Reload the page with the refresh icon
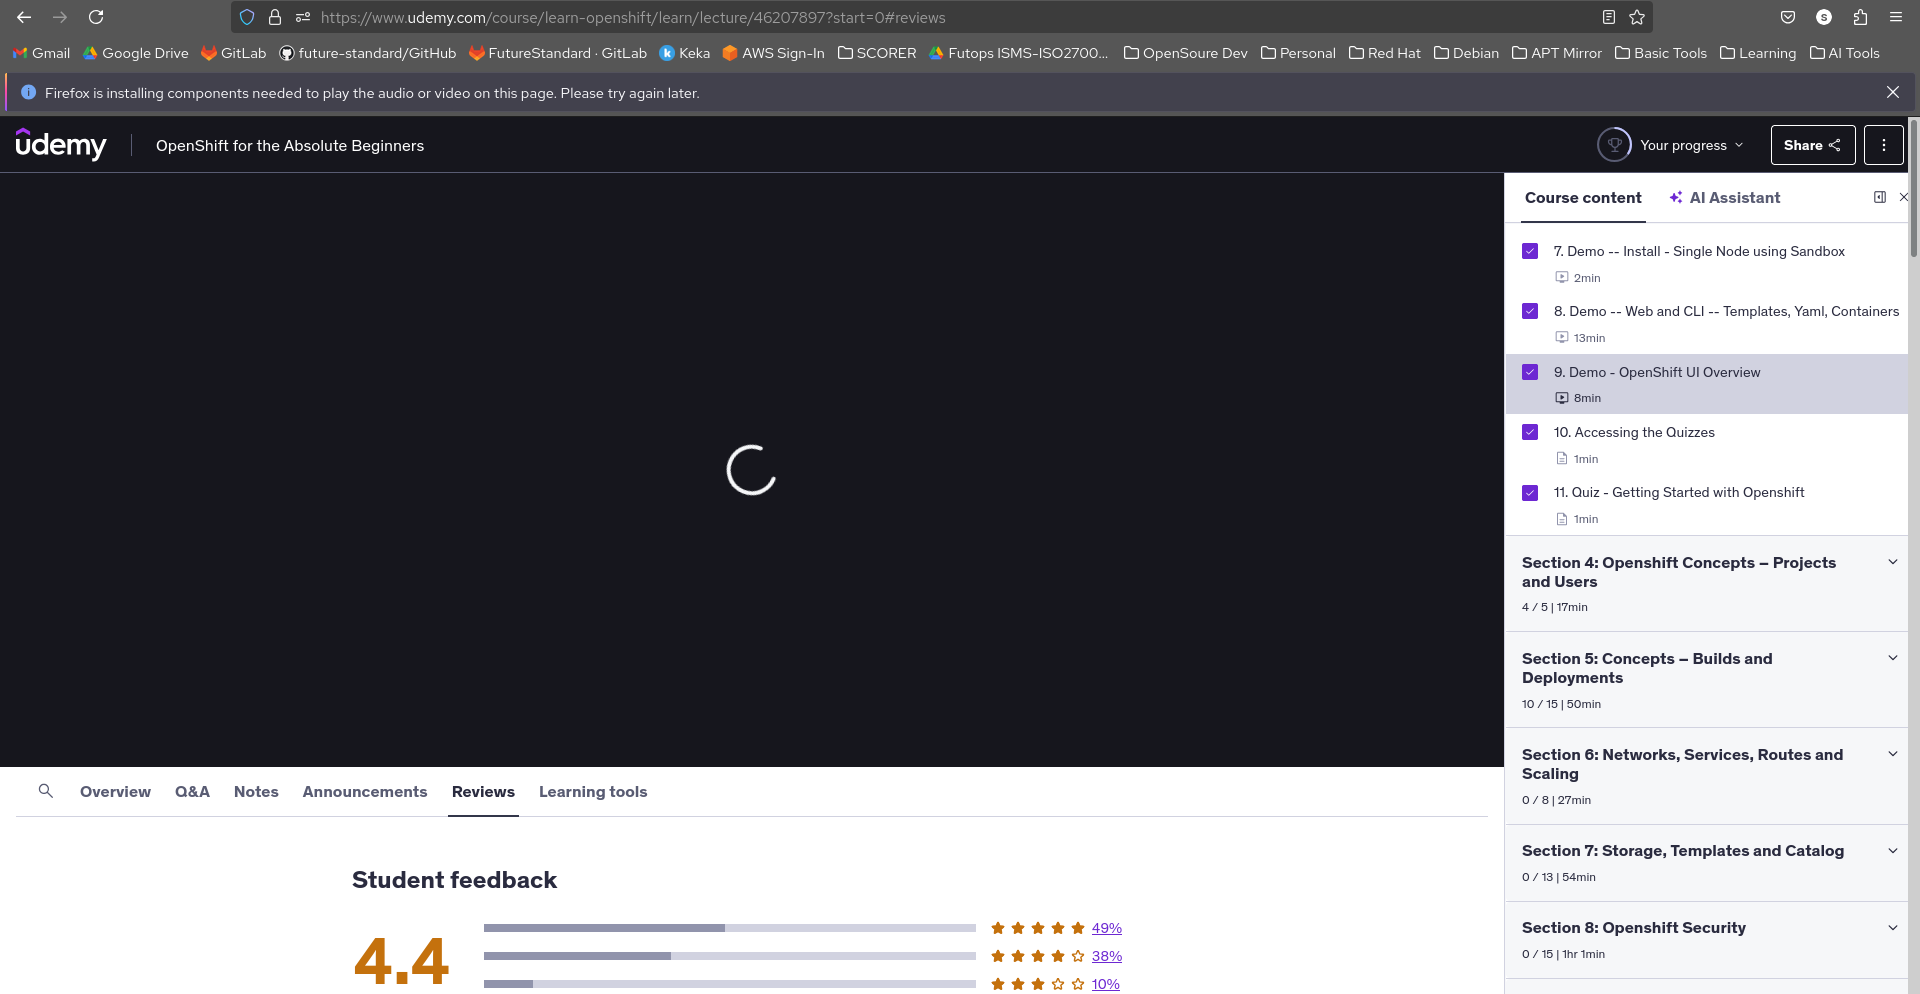1920x994 pixels. pos(96,17)
